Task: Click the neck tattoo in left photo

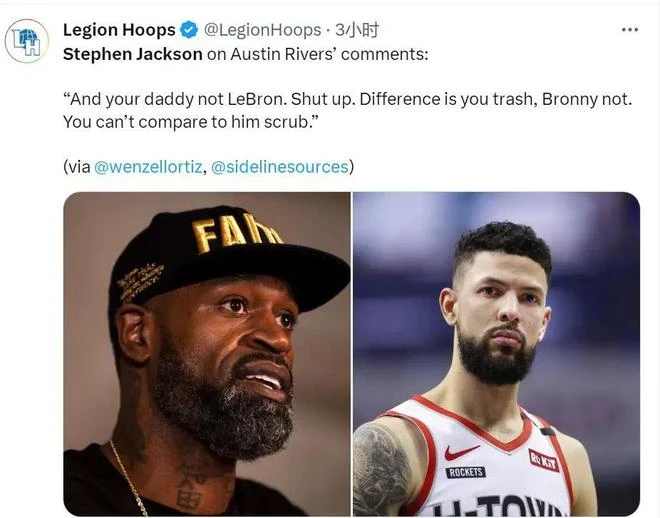Action: click(189, 488)
